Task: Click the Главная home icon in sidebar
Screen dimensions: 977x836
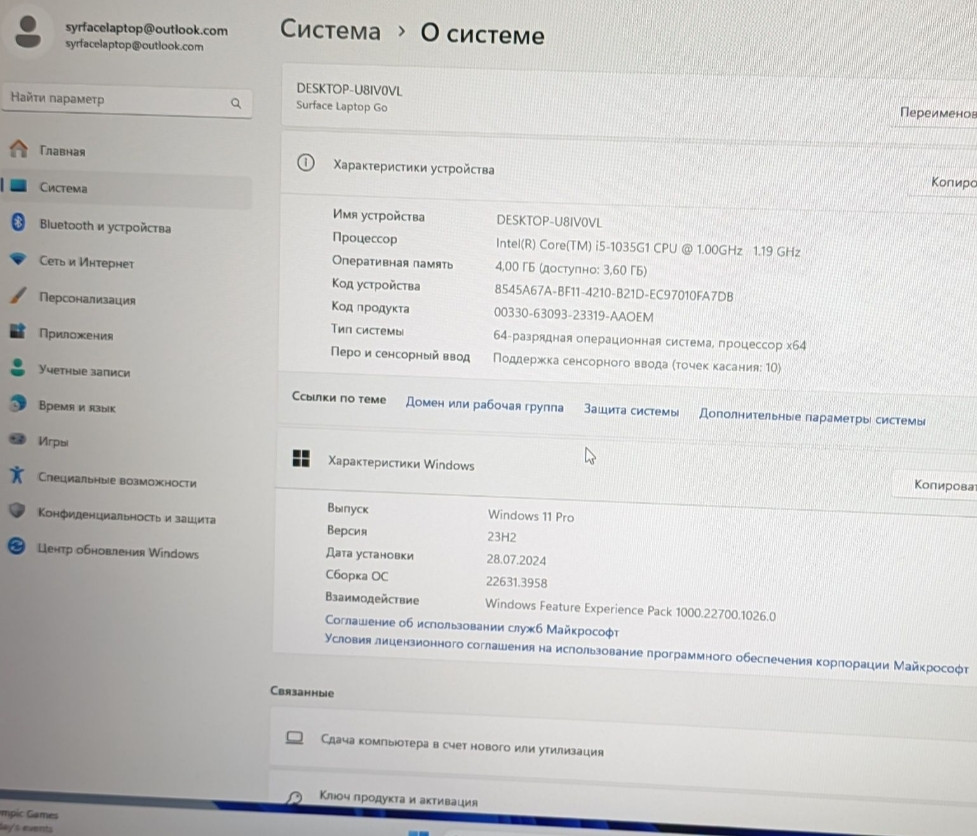Action: point(17,150)
